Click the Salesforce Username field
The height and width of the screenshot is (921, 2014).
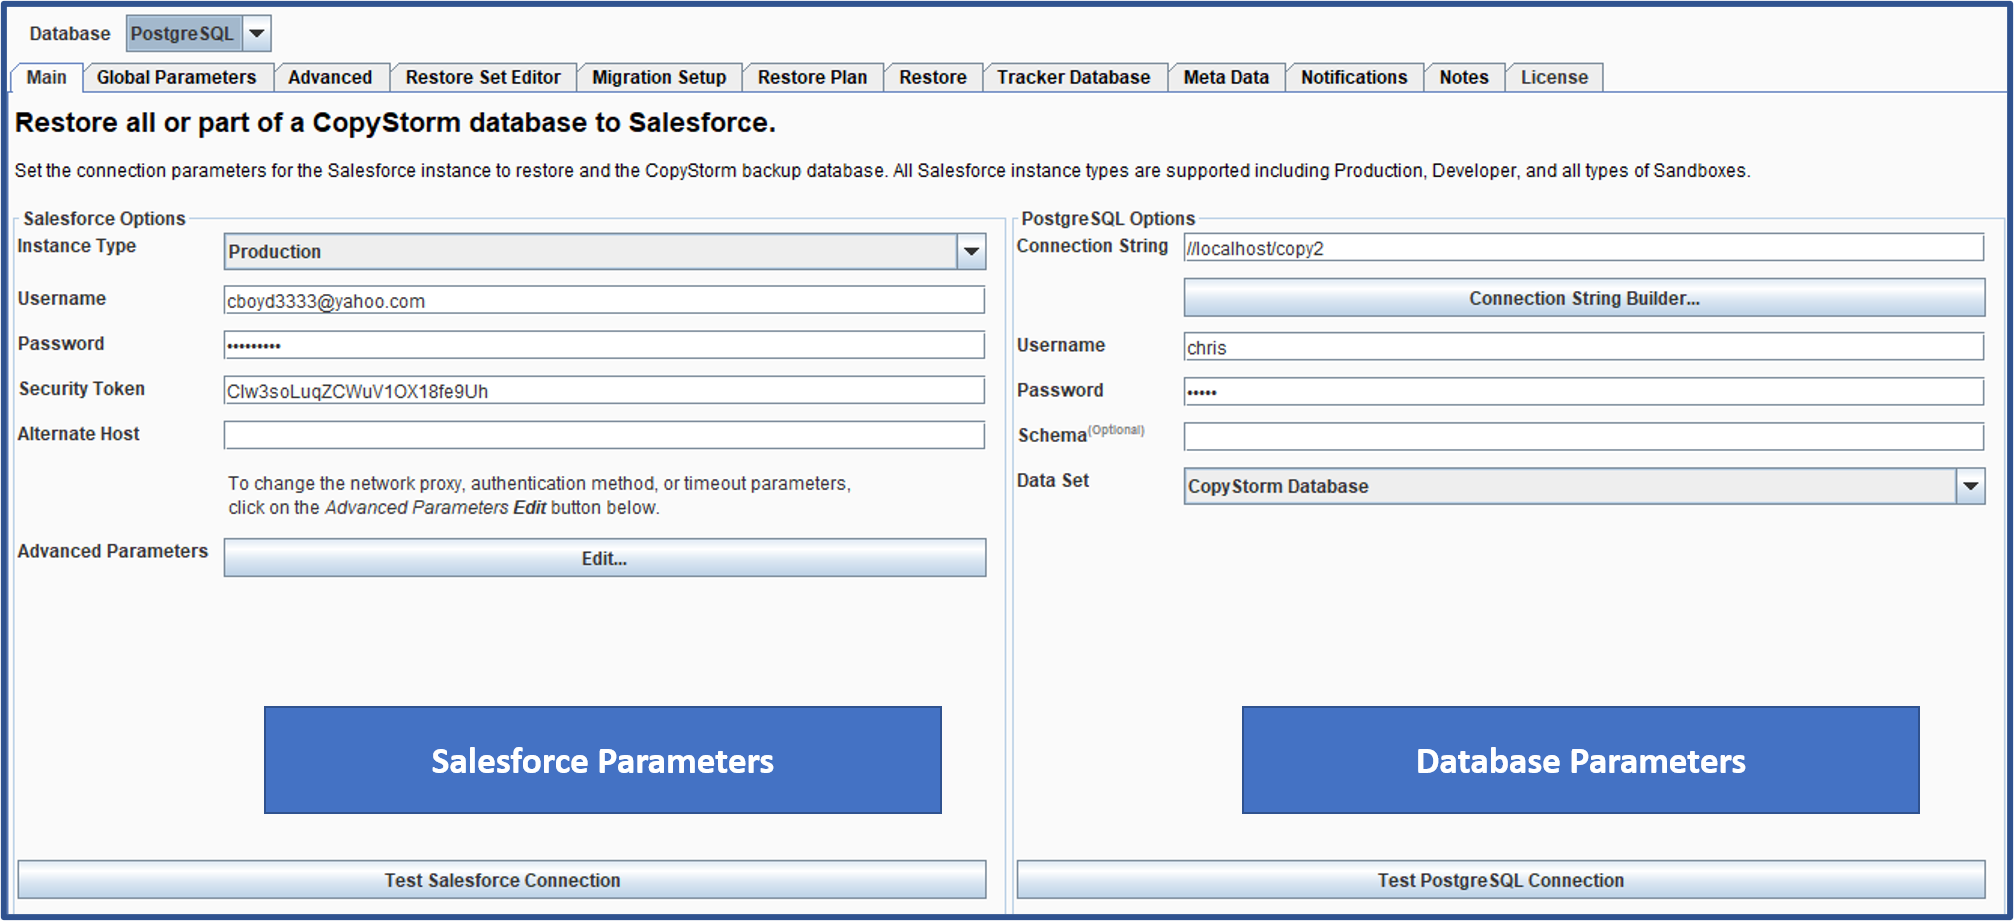604,300
